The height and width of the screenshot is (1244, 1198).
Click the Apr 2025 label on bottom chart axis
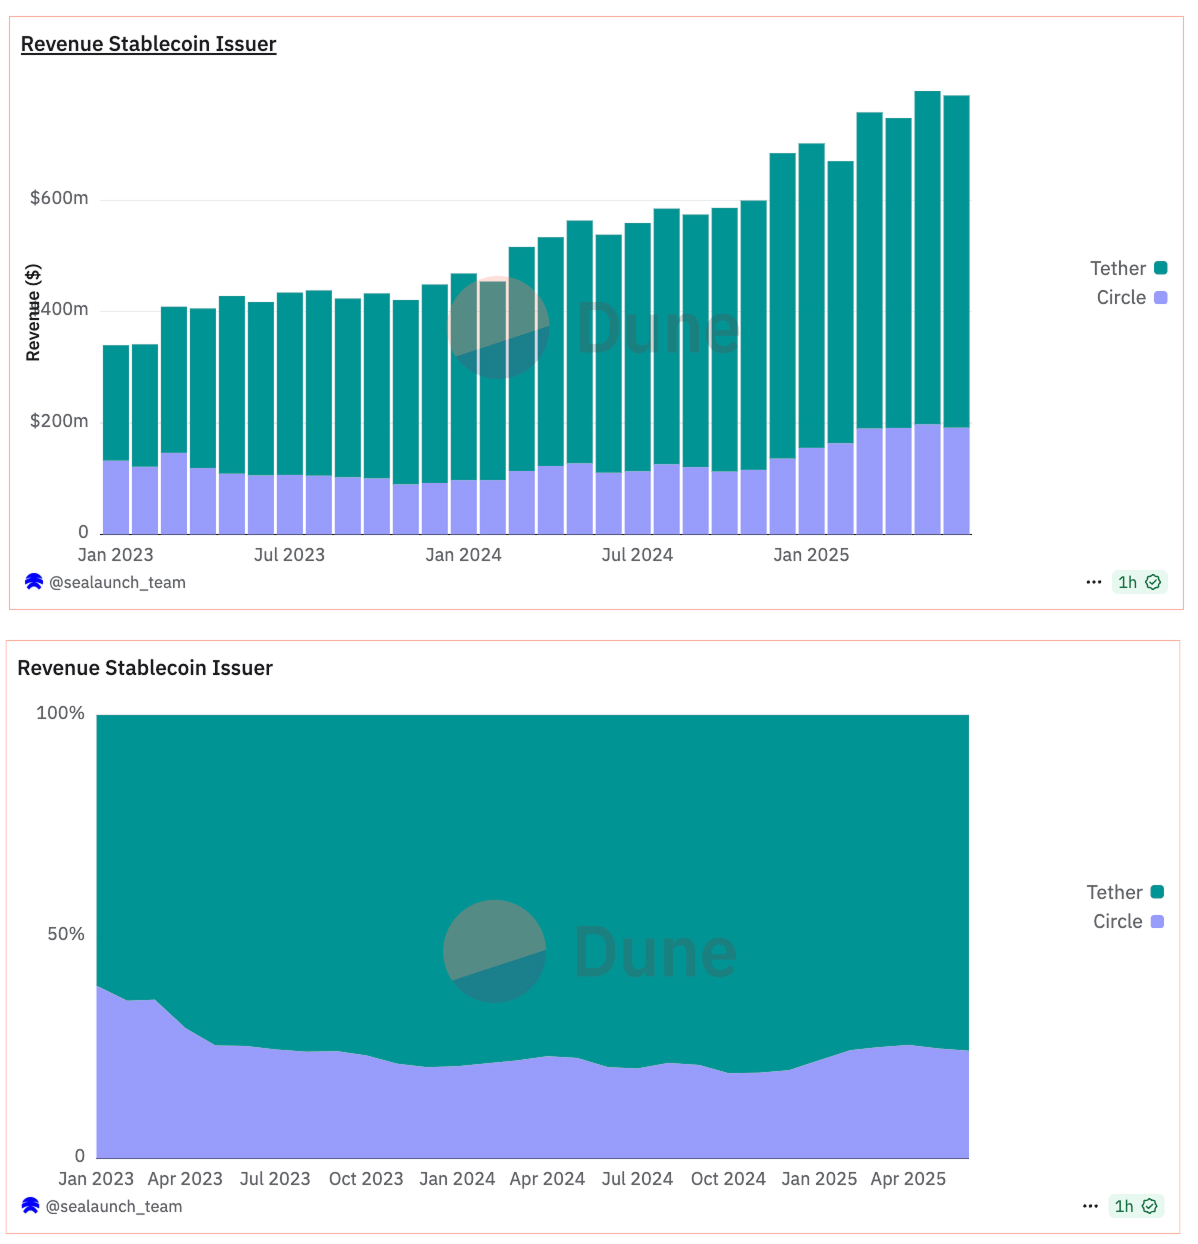point(908,1179)
